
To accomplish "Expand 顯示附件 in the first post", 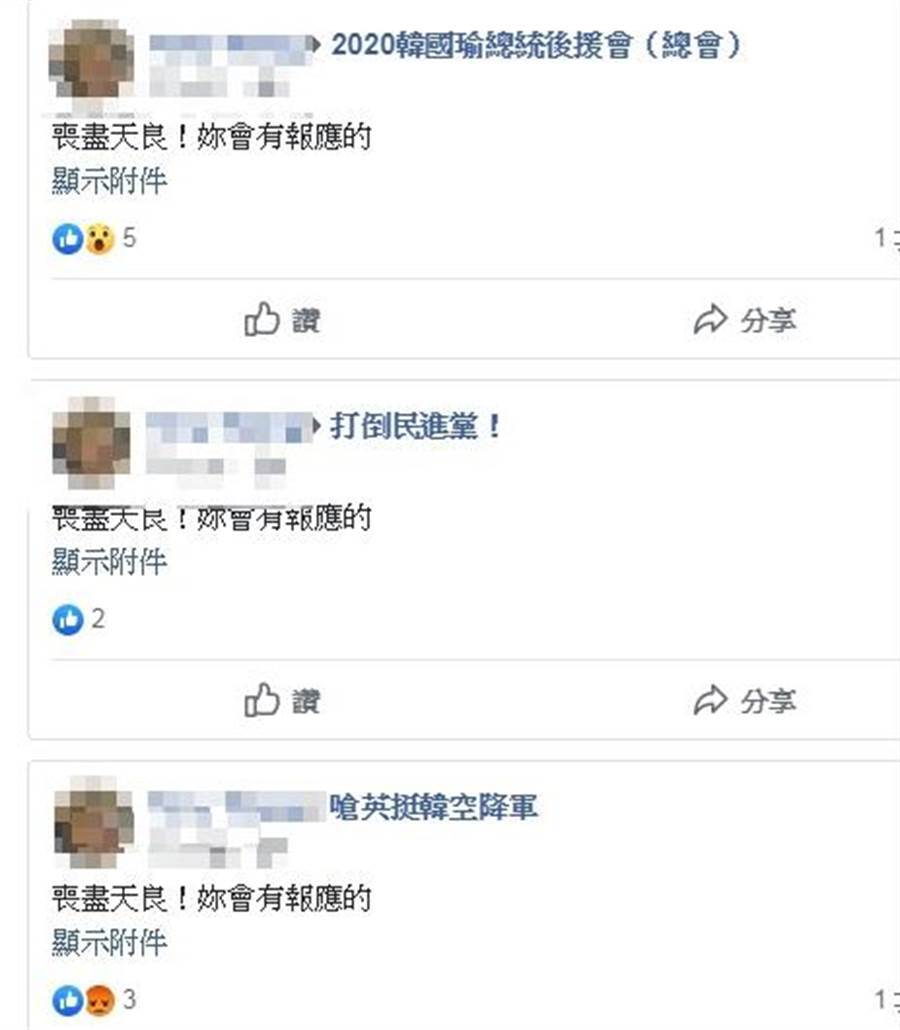I will pyautogui.click(x=110, y=180).
